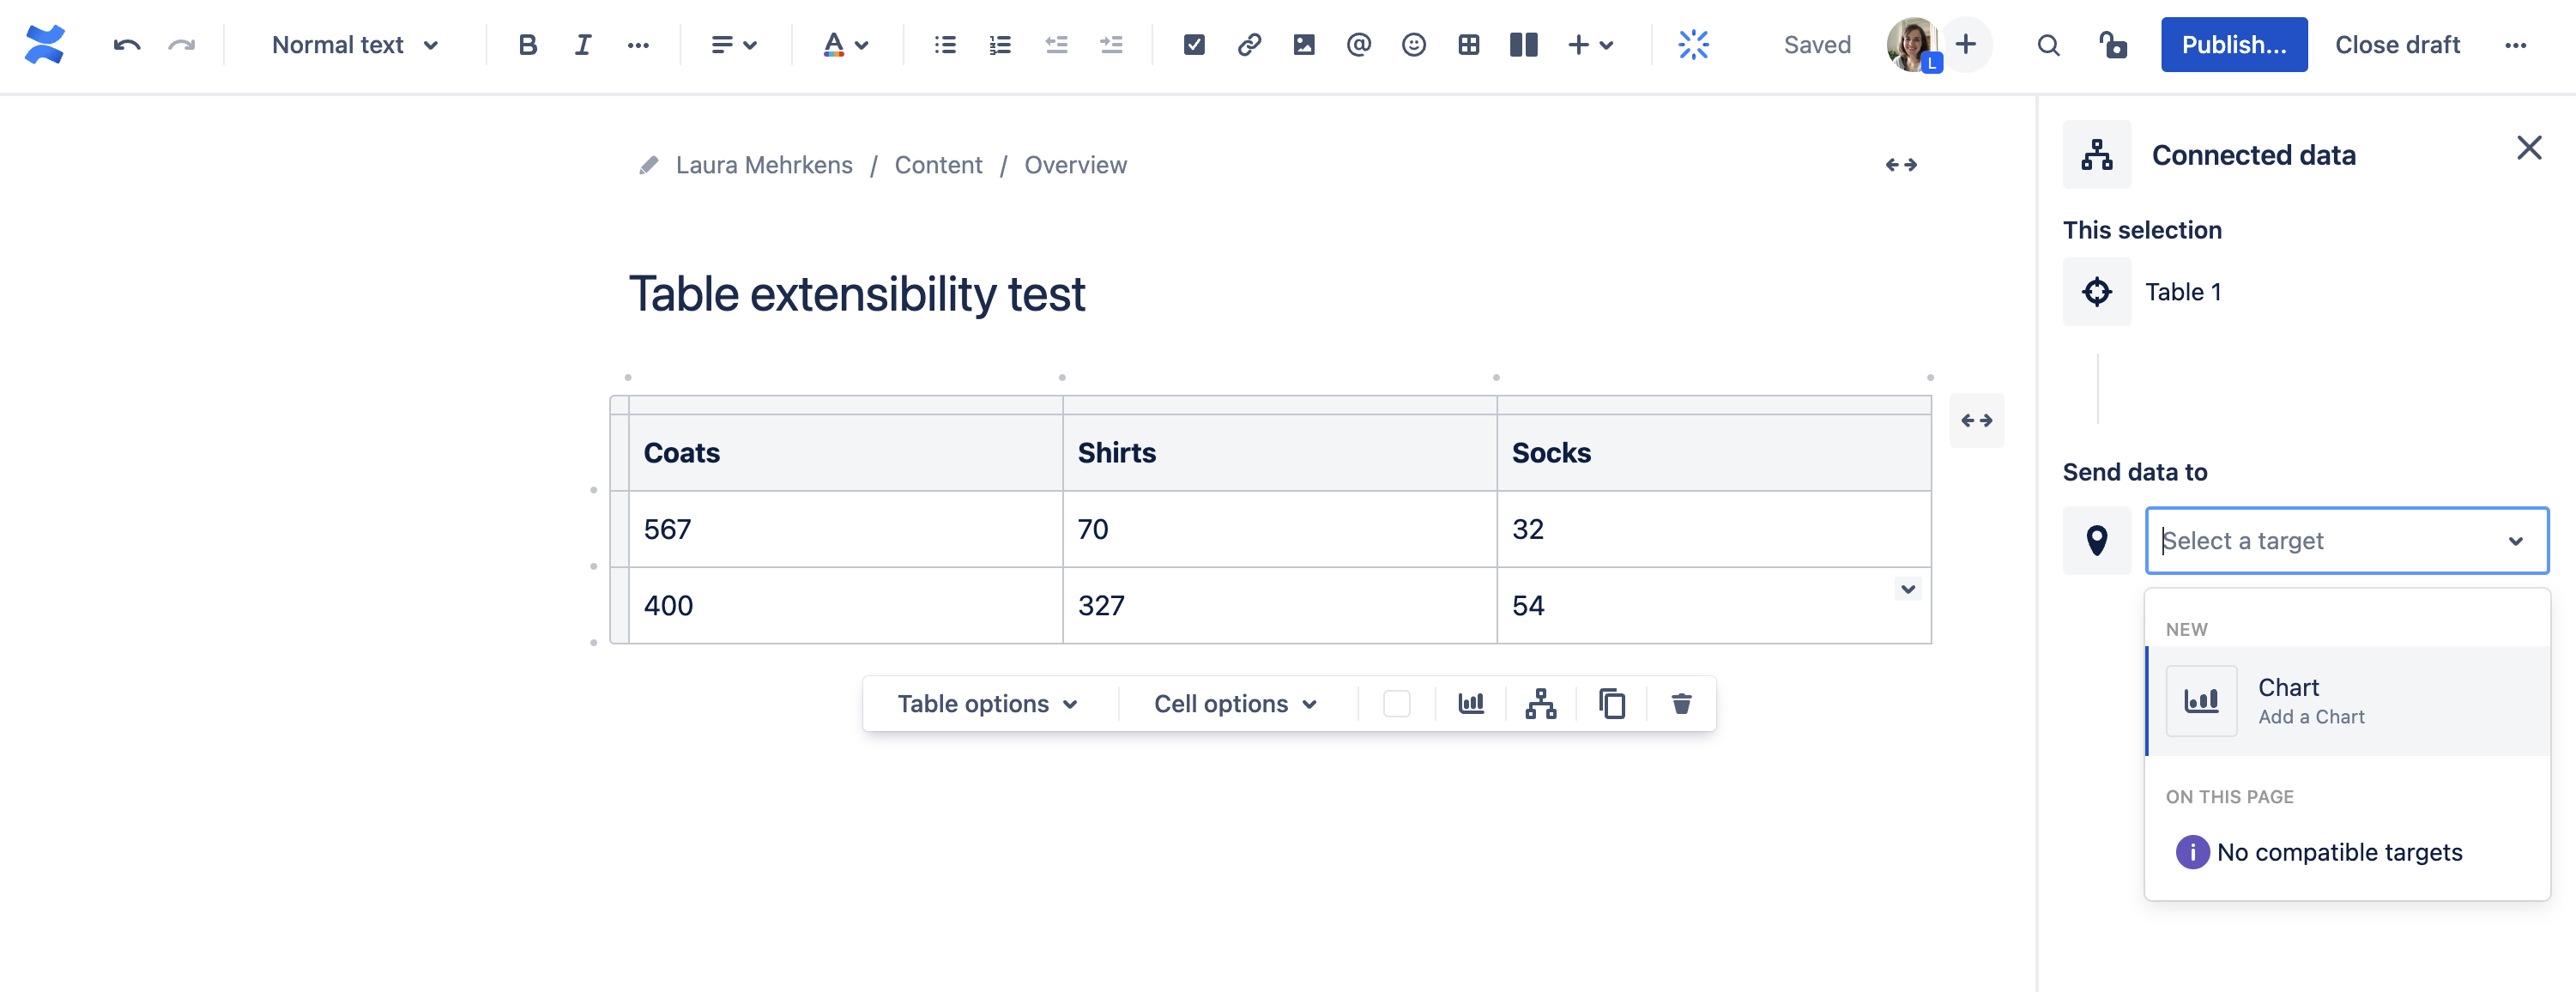The image size is (2576, 992).
Task: Toggle bold formatting
Action: pyautogui.click(x=527, y=45)
